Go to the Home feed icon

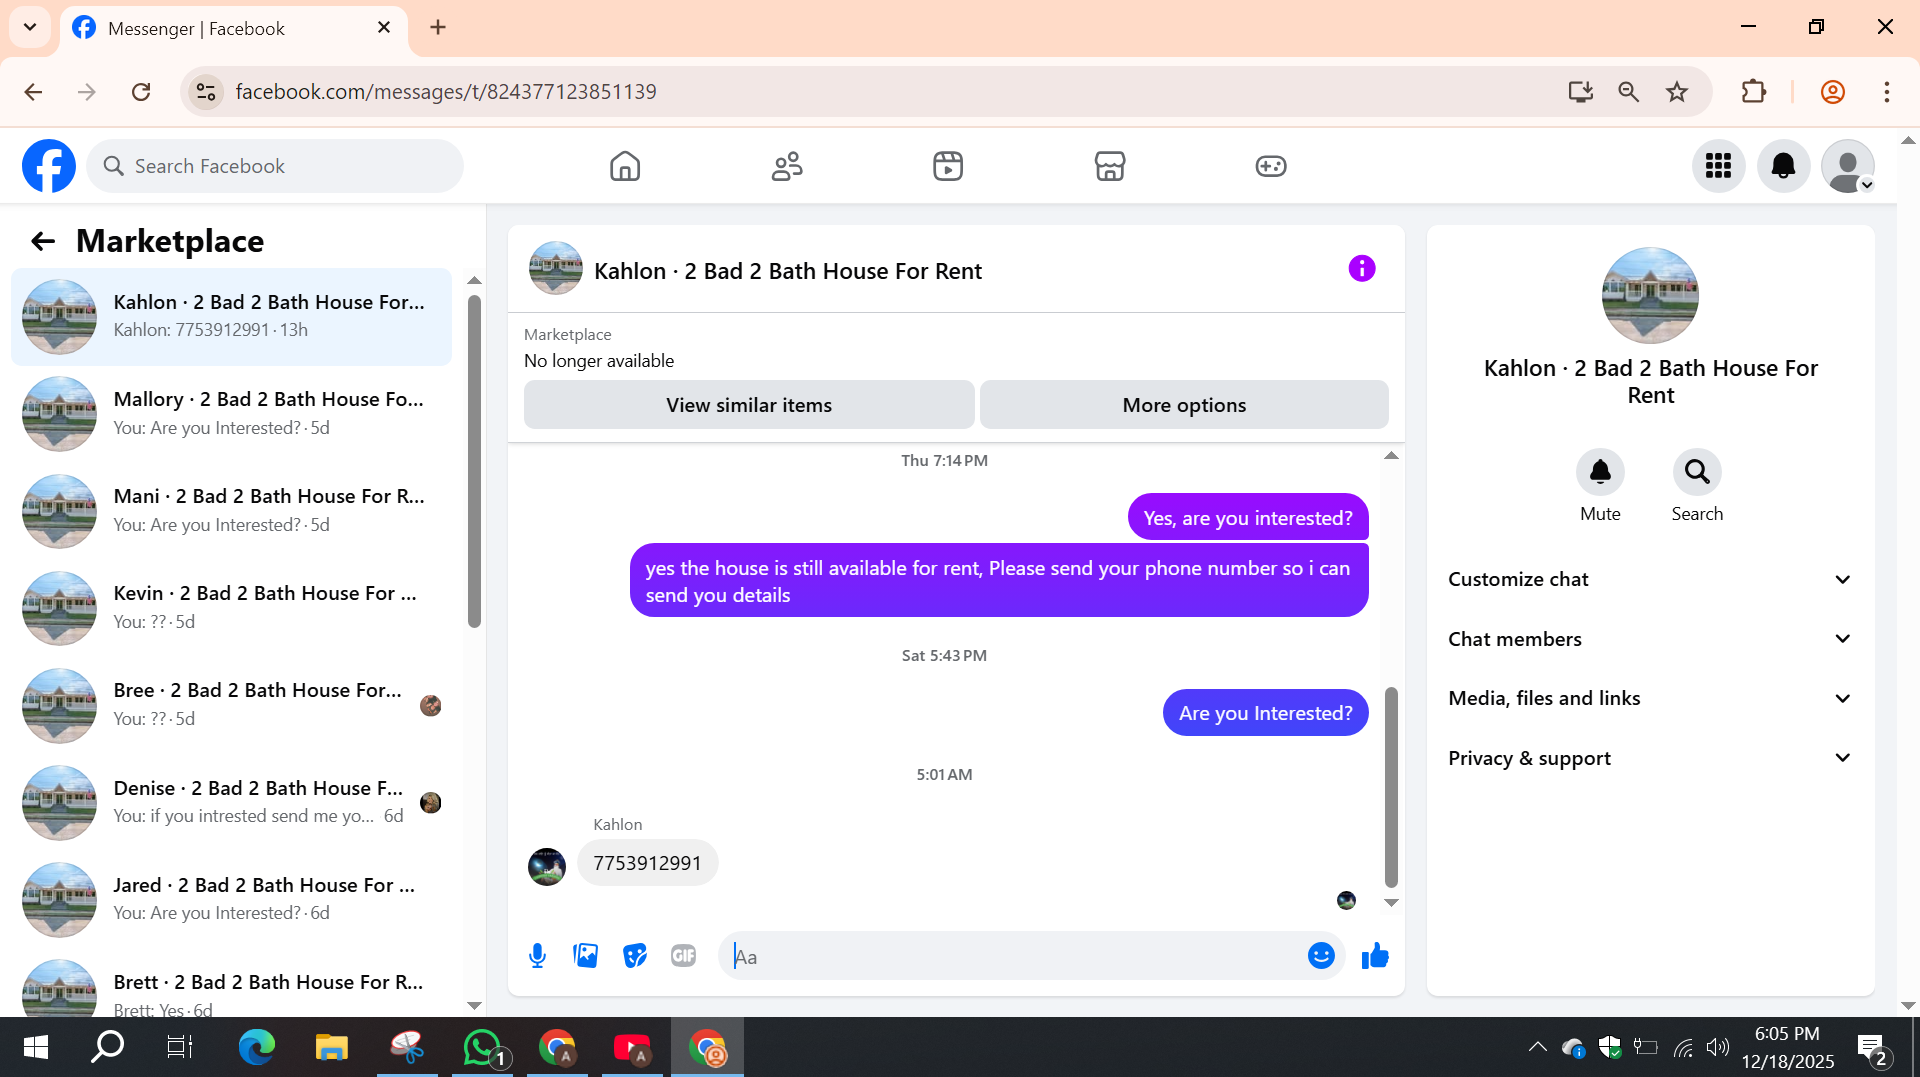point(625,166)
